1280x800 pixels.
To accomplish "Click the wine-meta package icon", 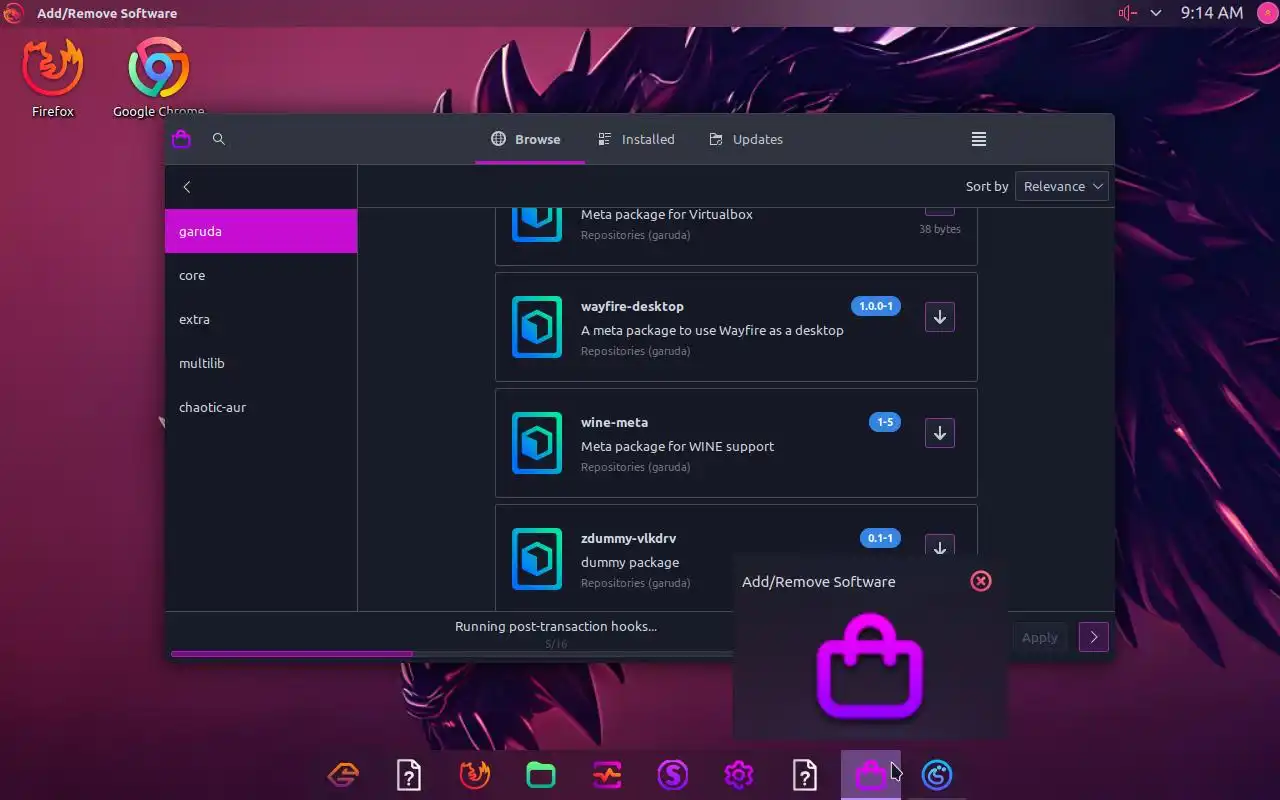I will (537, 443).
